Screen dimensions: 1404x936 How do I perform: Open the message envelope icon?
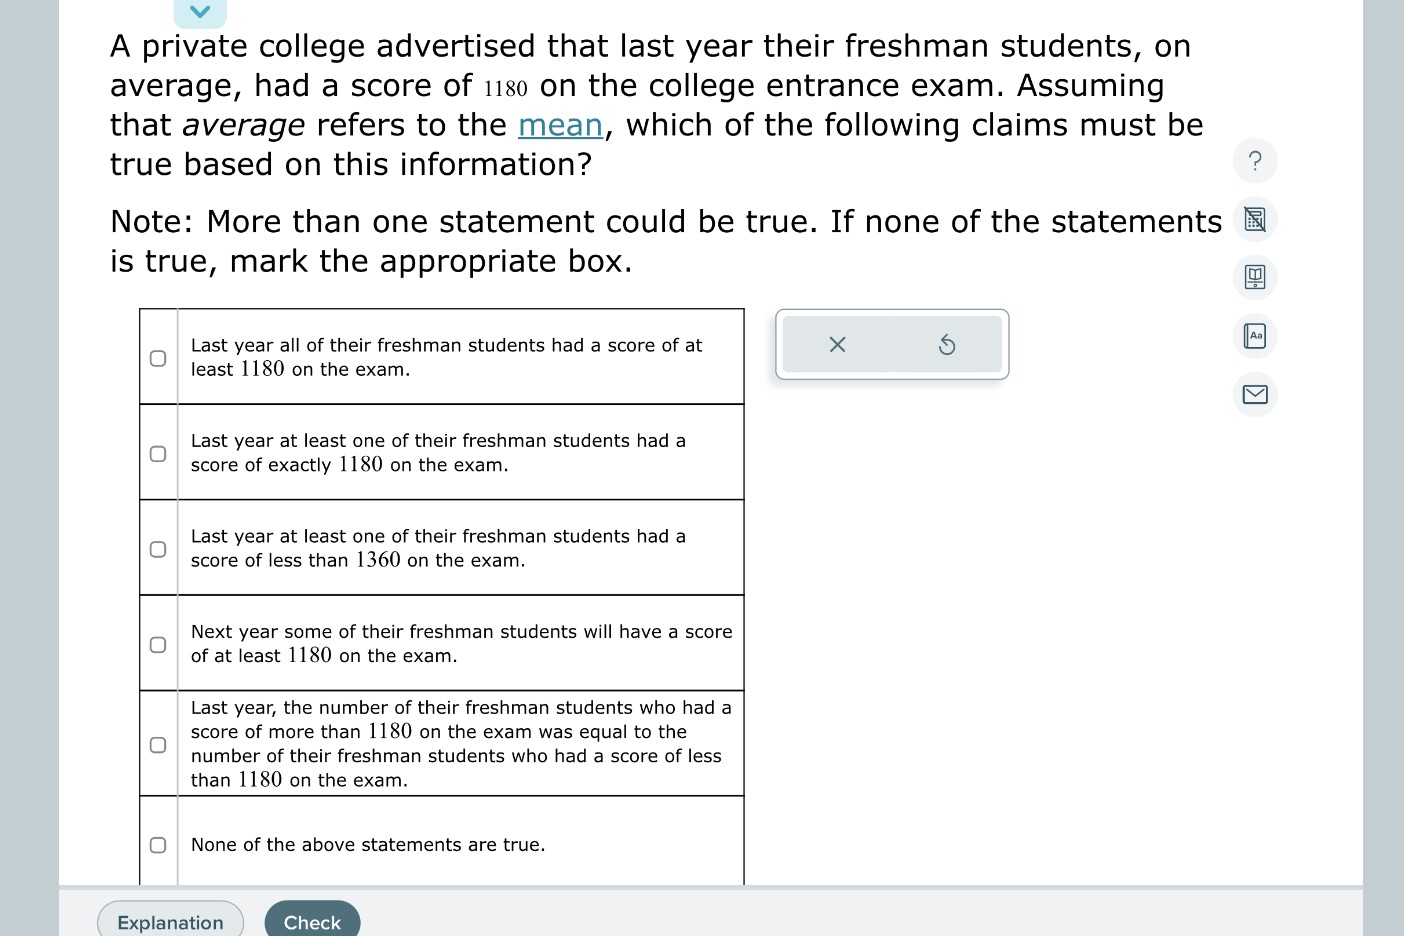[x=1255, y=394]
